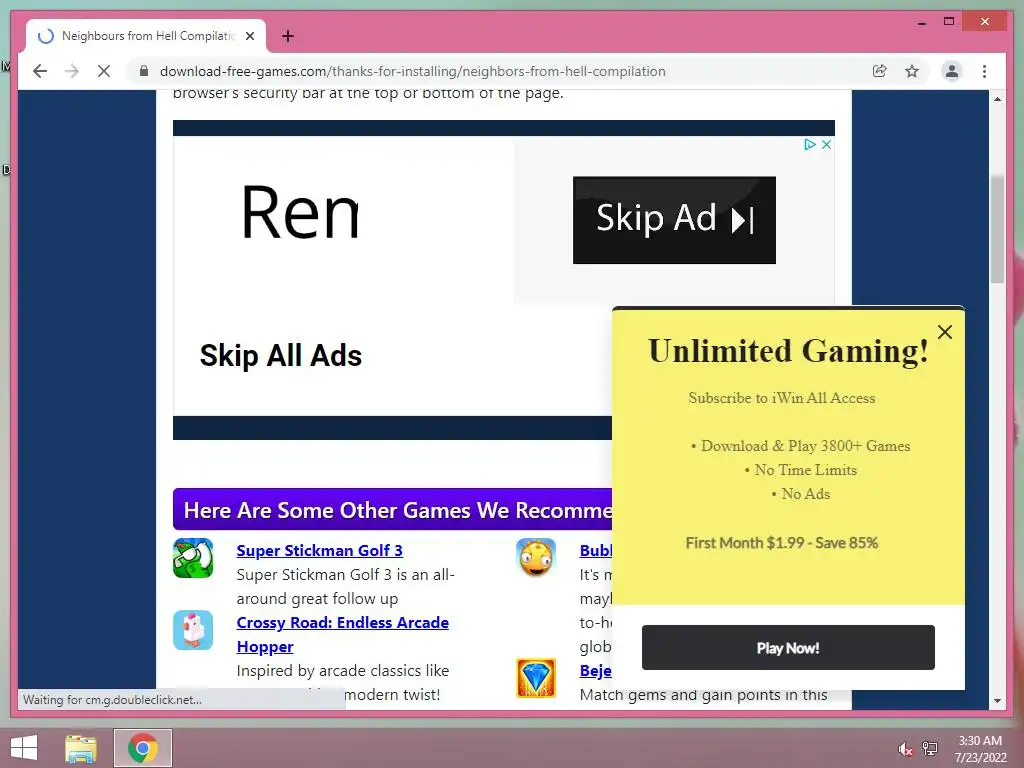Maximize the Chrome window
Image resolution: width=1024 pixels, height=768 pixels.
[x=949, y=22]
